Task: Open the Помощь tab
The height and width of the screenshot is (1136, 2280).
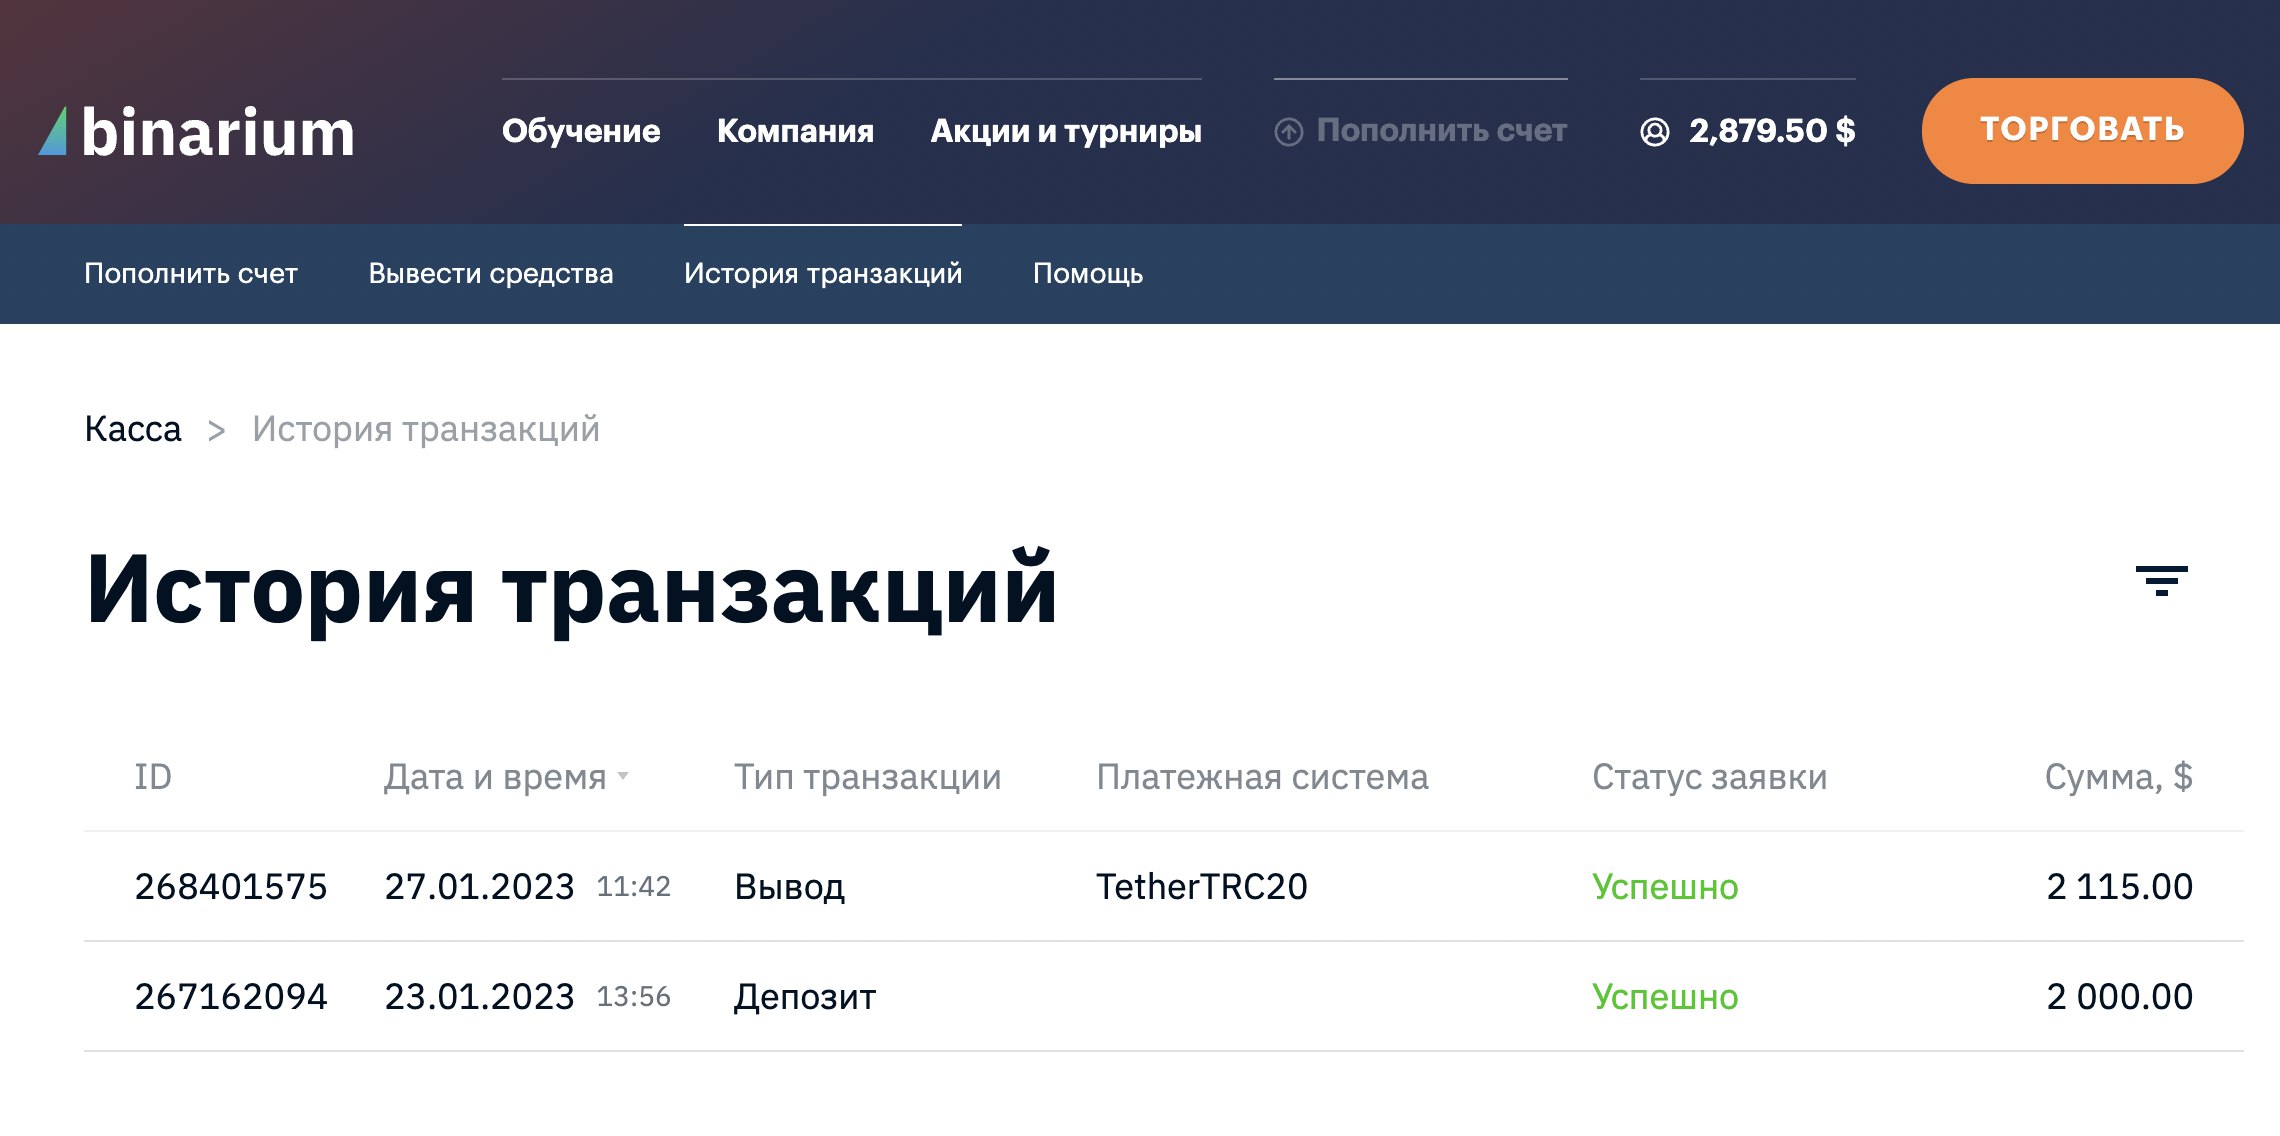Action: (x=1088, y=273)
